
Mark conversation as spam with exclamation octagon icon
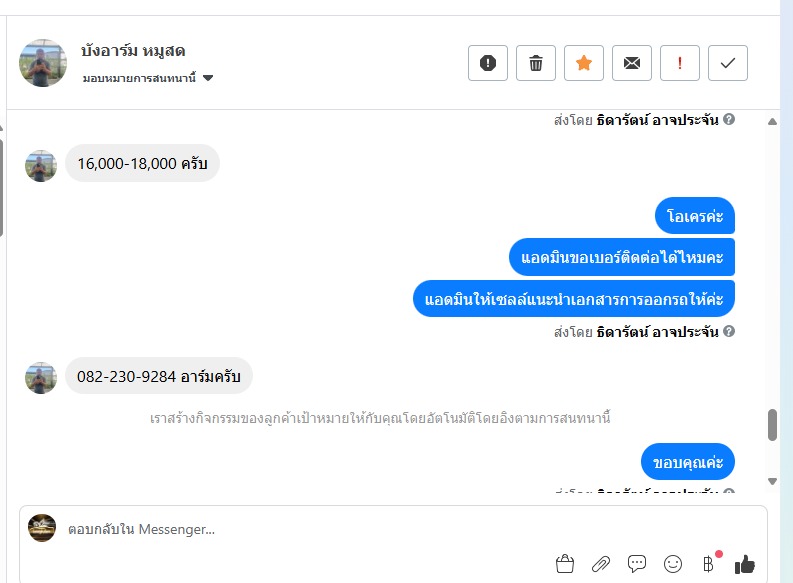tap(488, 63)
